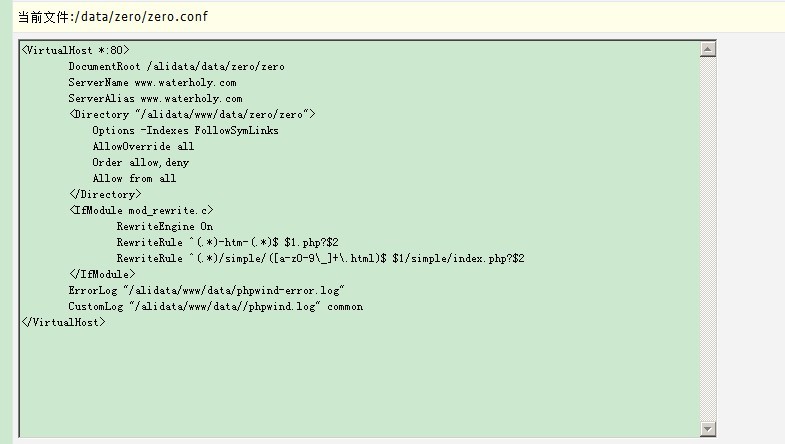The image size is (785, 444).
Task: Click the Order allow,deny line
Action: pyautogui.click(x=140, y=162)
